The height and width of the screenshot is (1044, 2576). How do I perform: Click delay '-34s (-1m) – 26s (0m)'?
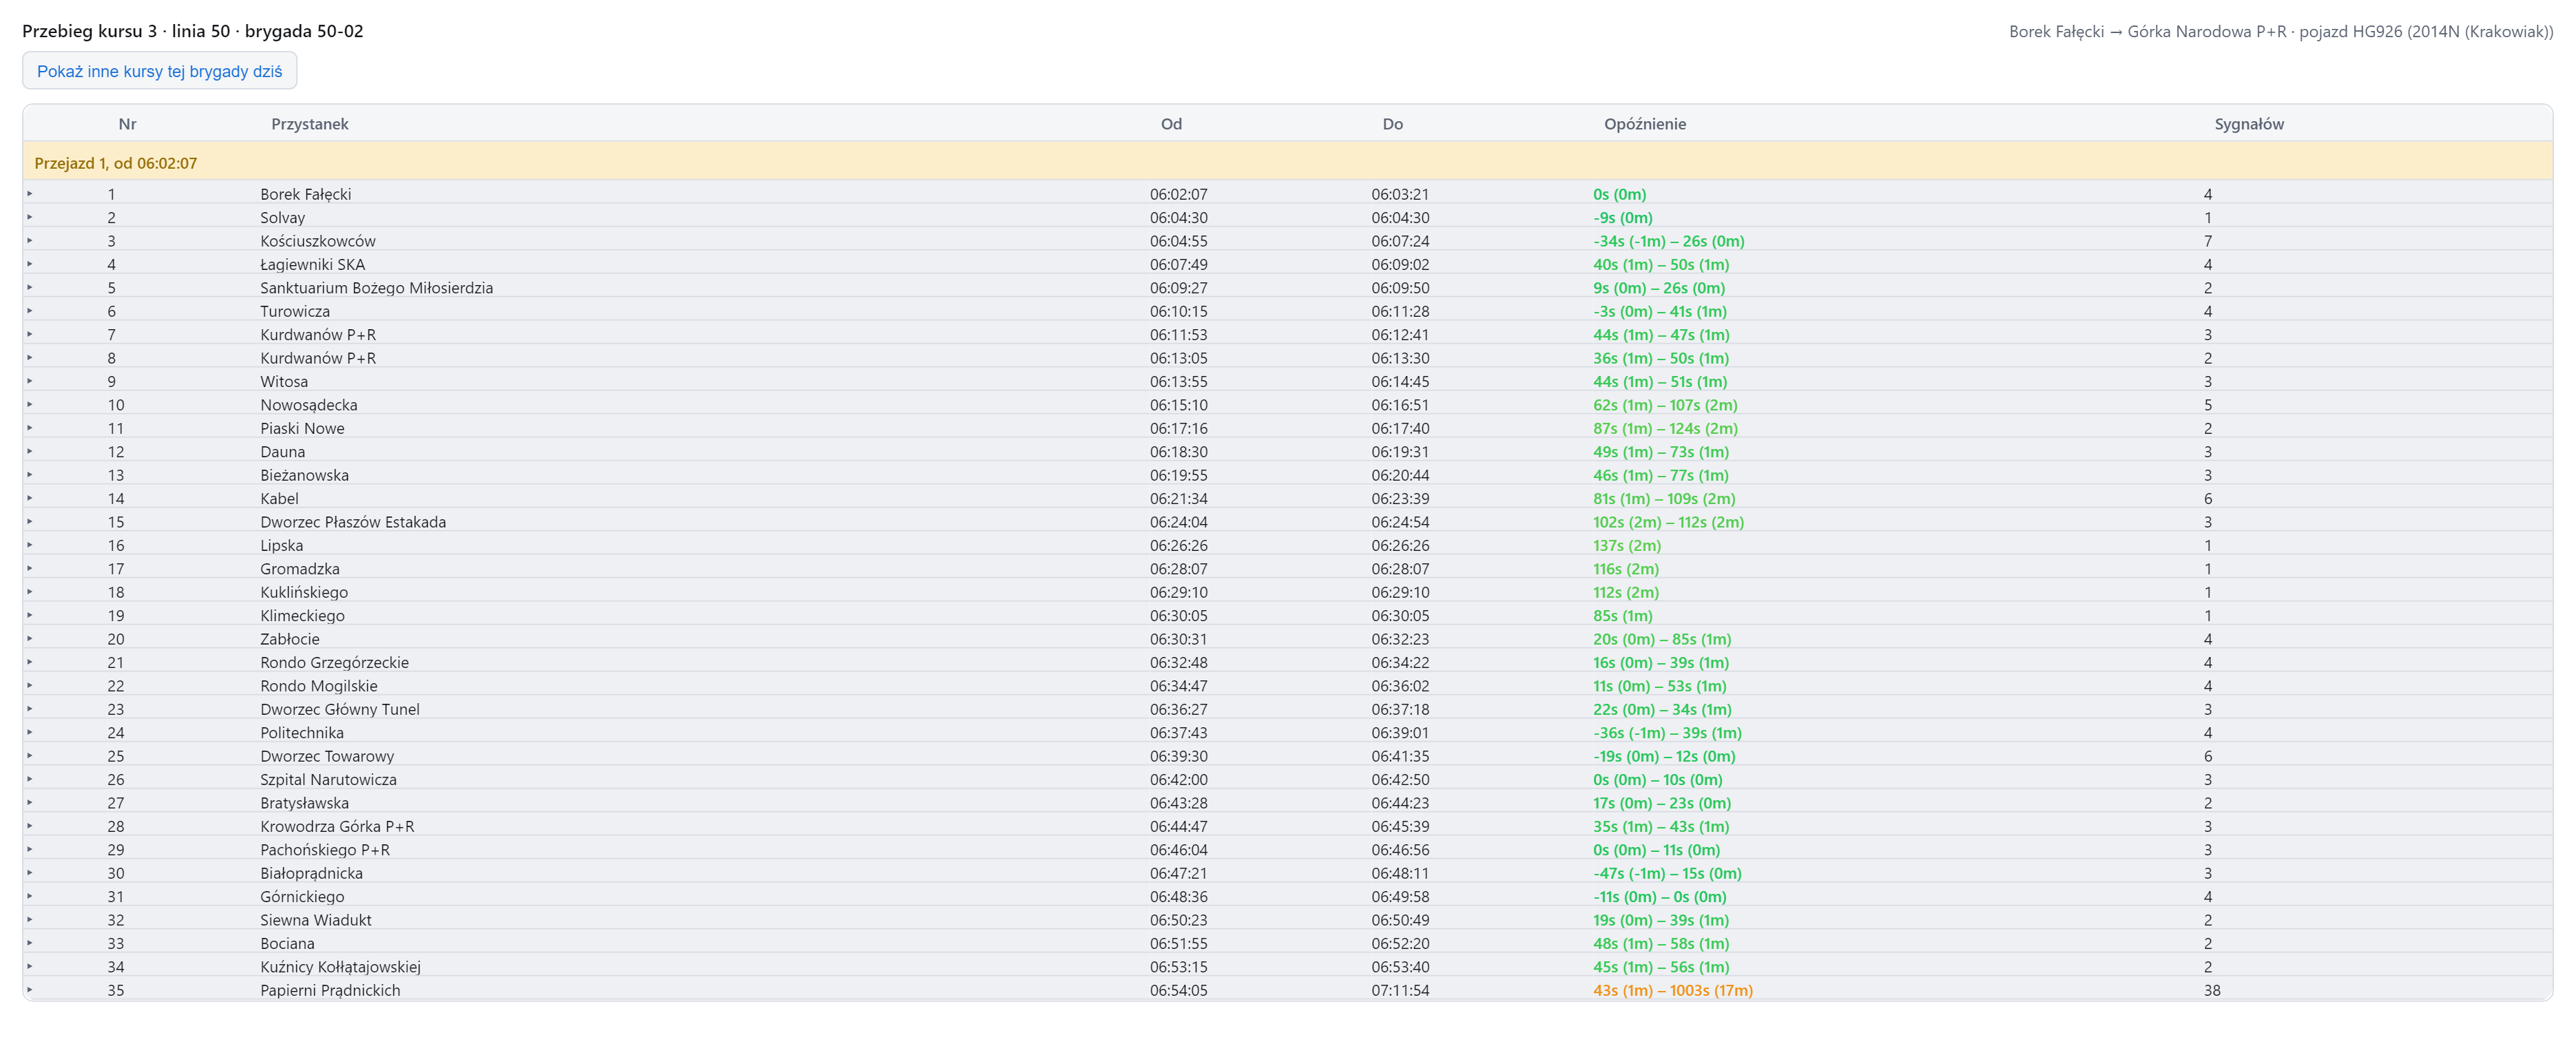(1669, 241)
